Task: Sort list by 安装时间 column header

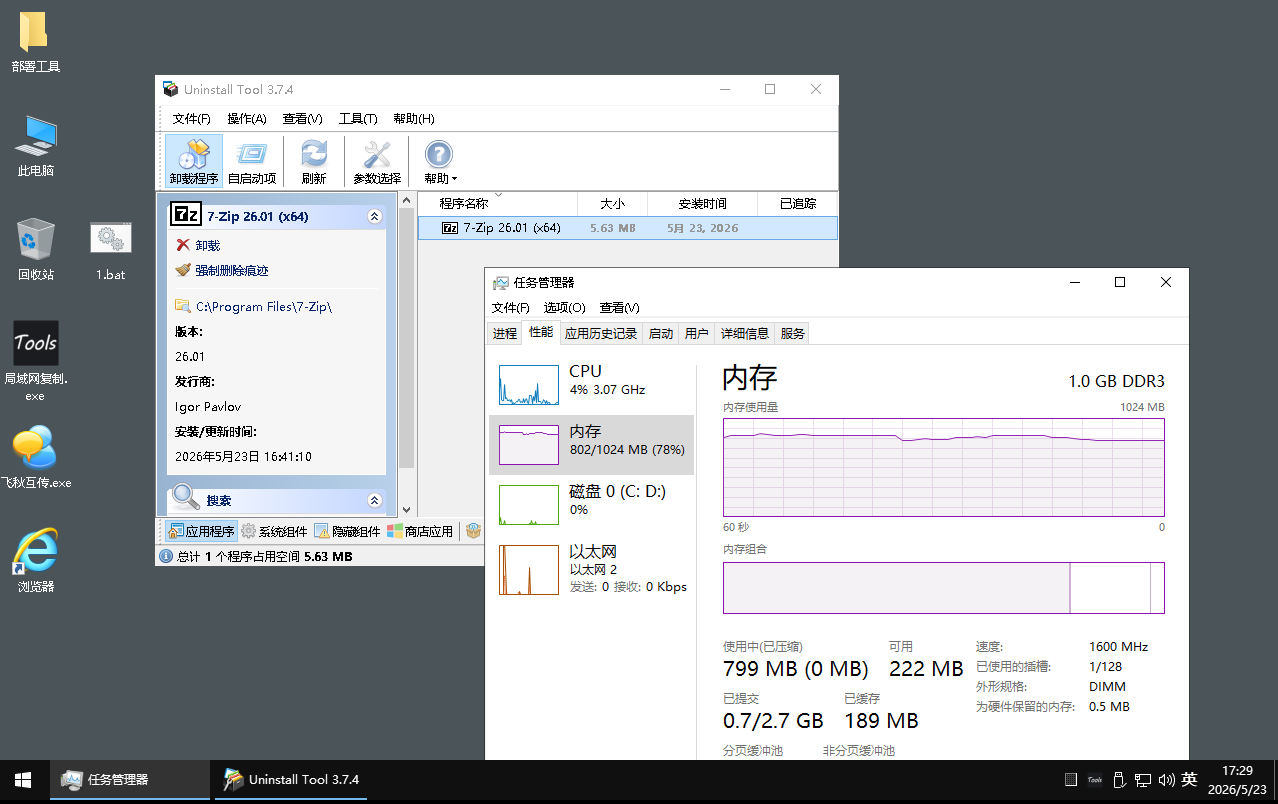Action: coord(702,203)
